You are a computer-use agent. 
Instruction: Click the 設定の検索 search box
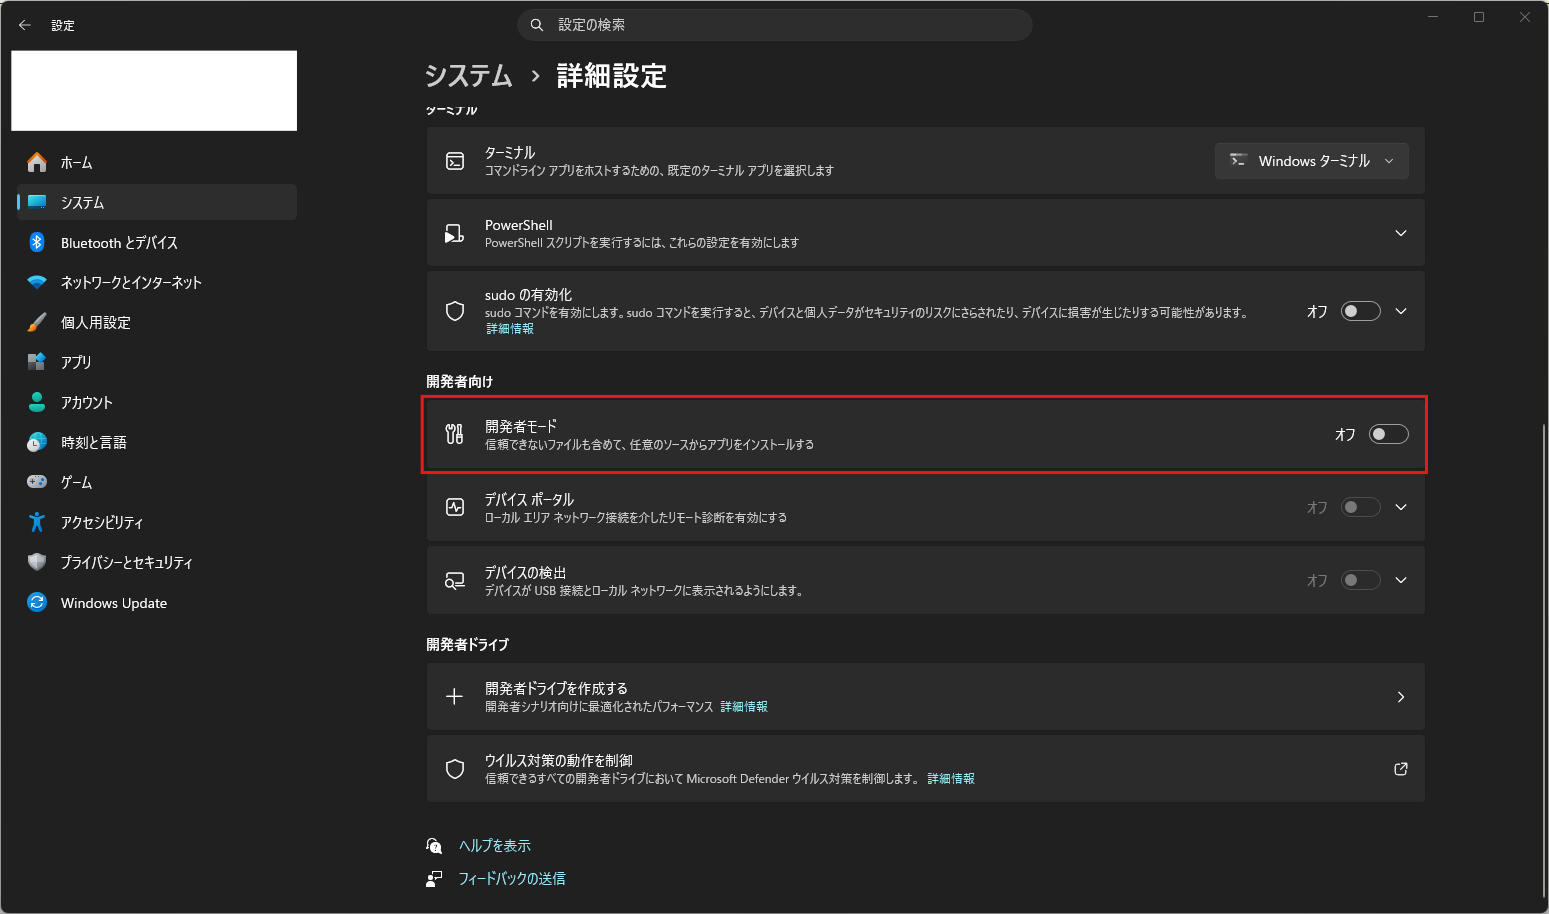(x=774, y=25)
